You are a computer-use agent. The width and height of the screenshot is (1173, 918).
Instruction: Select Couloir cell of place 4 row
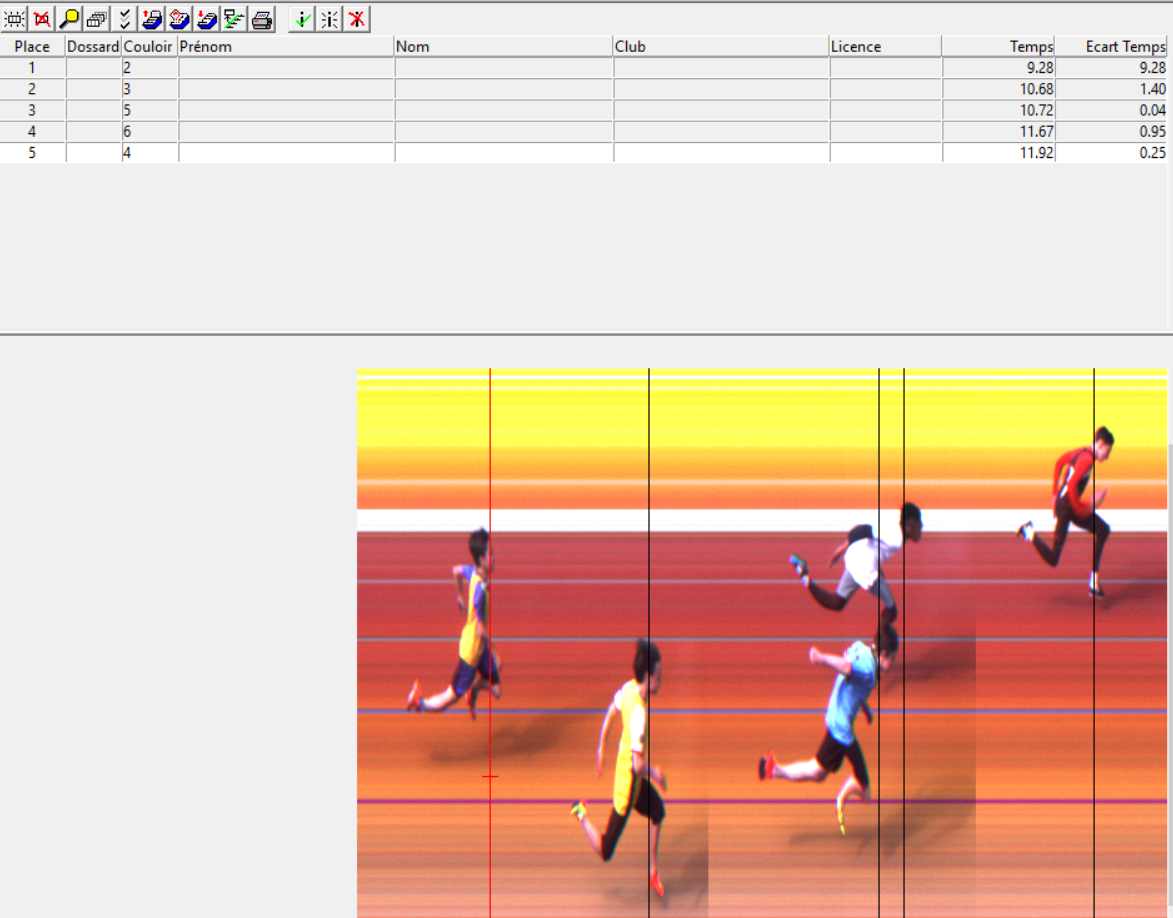tap(150, 132)
